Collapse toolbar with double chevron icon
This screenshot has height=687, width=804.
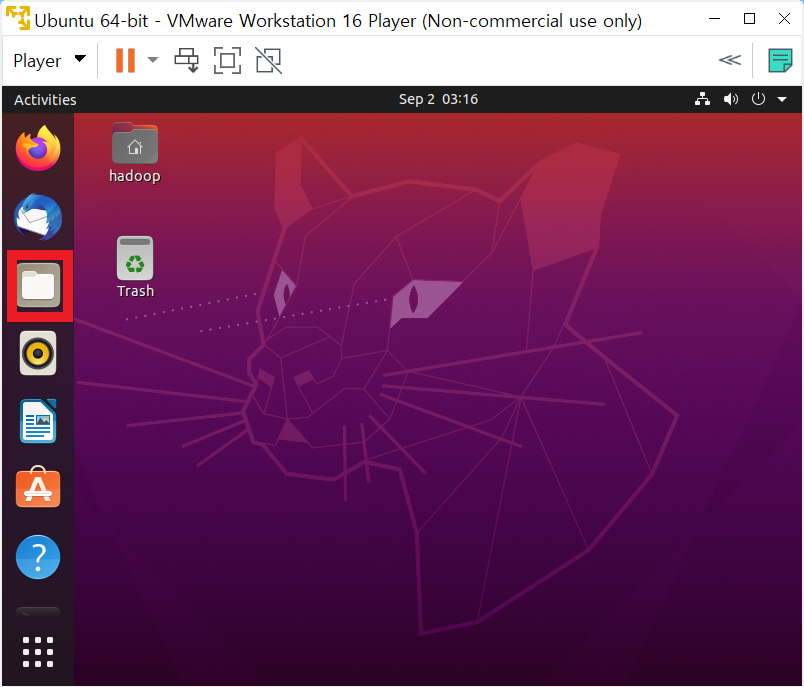pyautogui.click(x=730, y=60)
